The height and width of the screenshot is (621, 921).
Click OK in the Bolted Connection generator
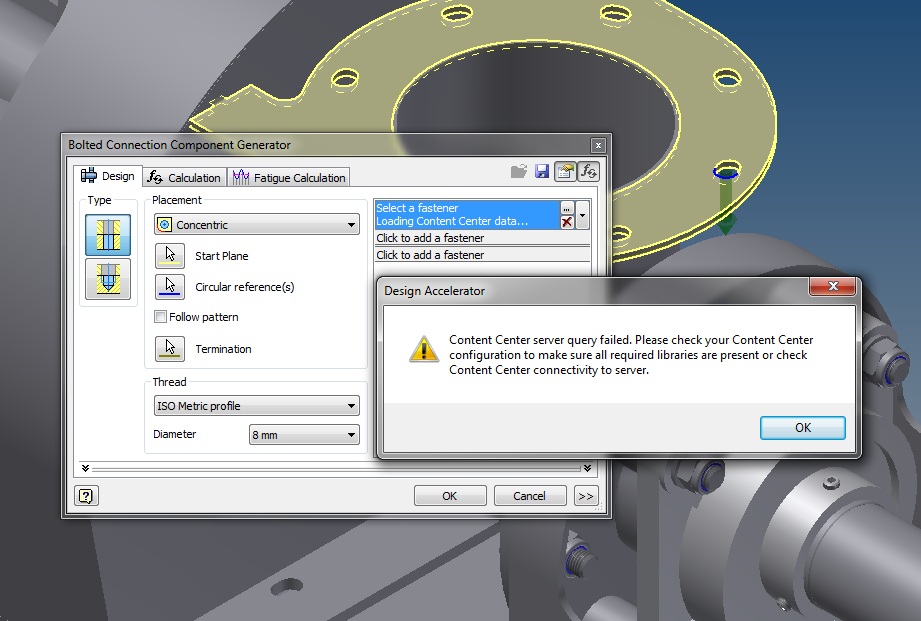[x=450, y=496]
